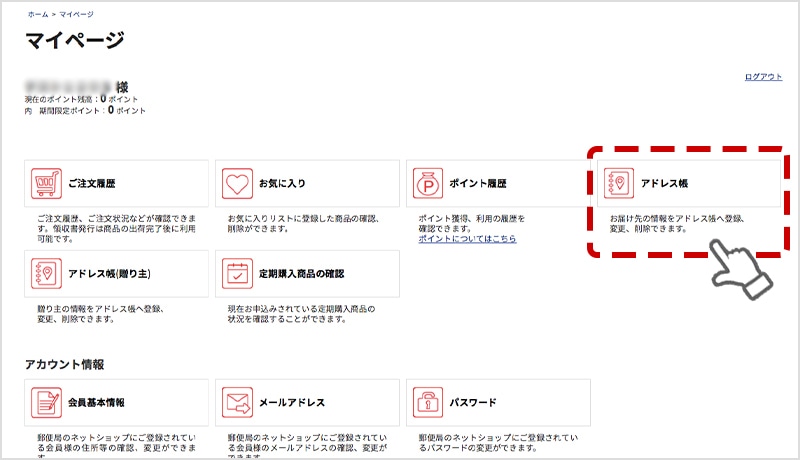Click the icon beside アドレス帳(贈り主)
This screenshot has width=800, height=460.
point(46,274)
